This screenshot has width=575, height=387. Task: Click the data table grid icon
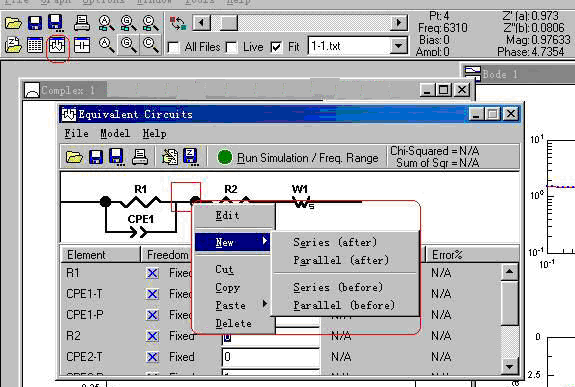click(35, 45)
